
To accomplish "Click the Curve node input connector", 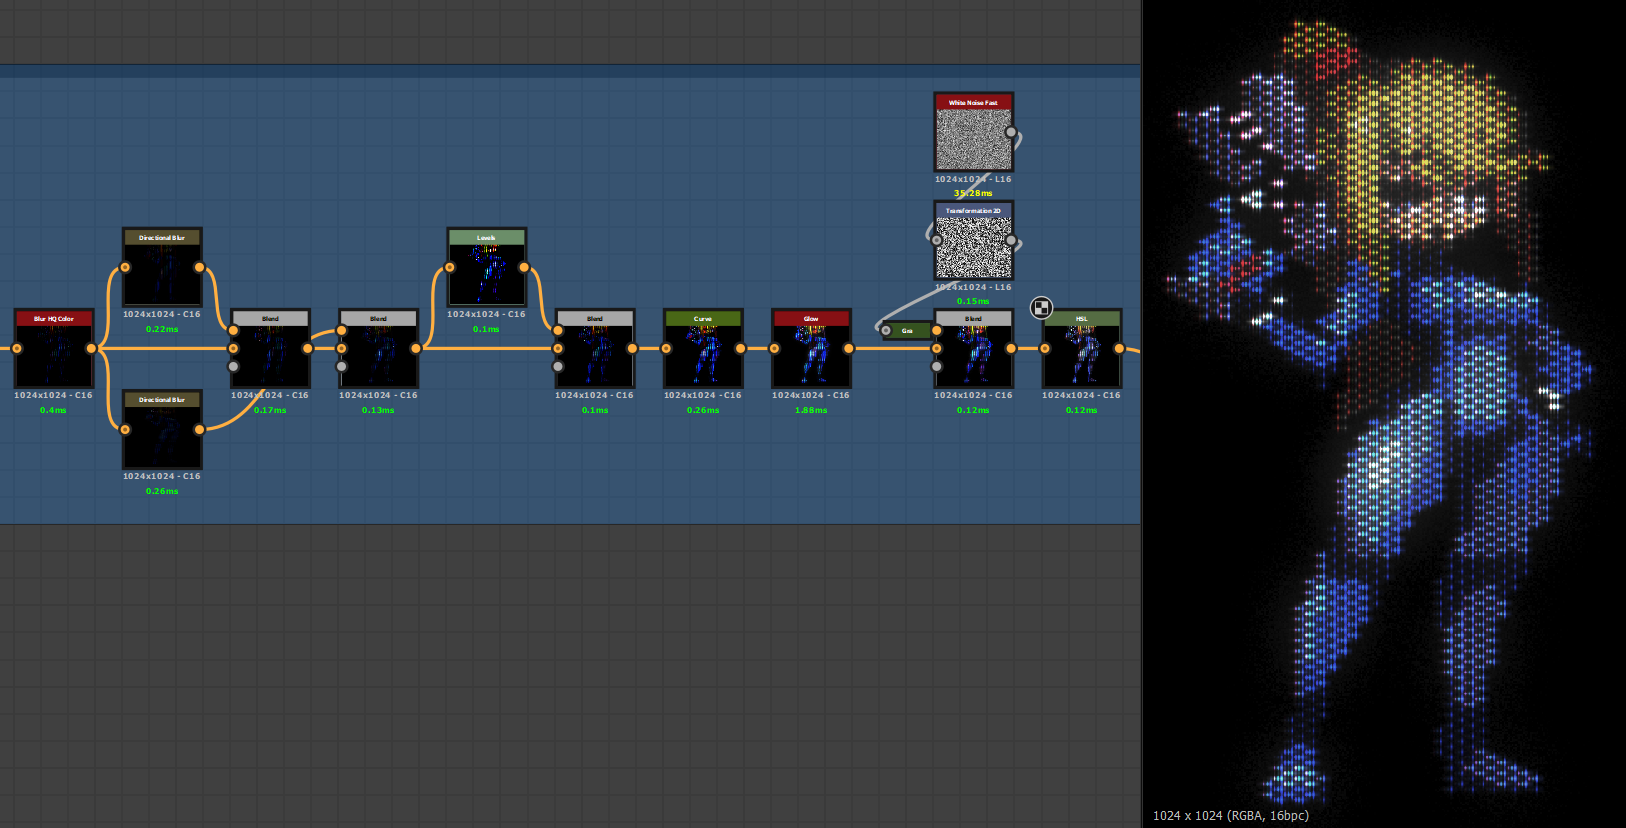I will [666, 348].
